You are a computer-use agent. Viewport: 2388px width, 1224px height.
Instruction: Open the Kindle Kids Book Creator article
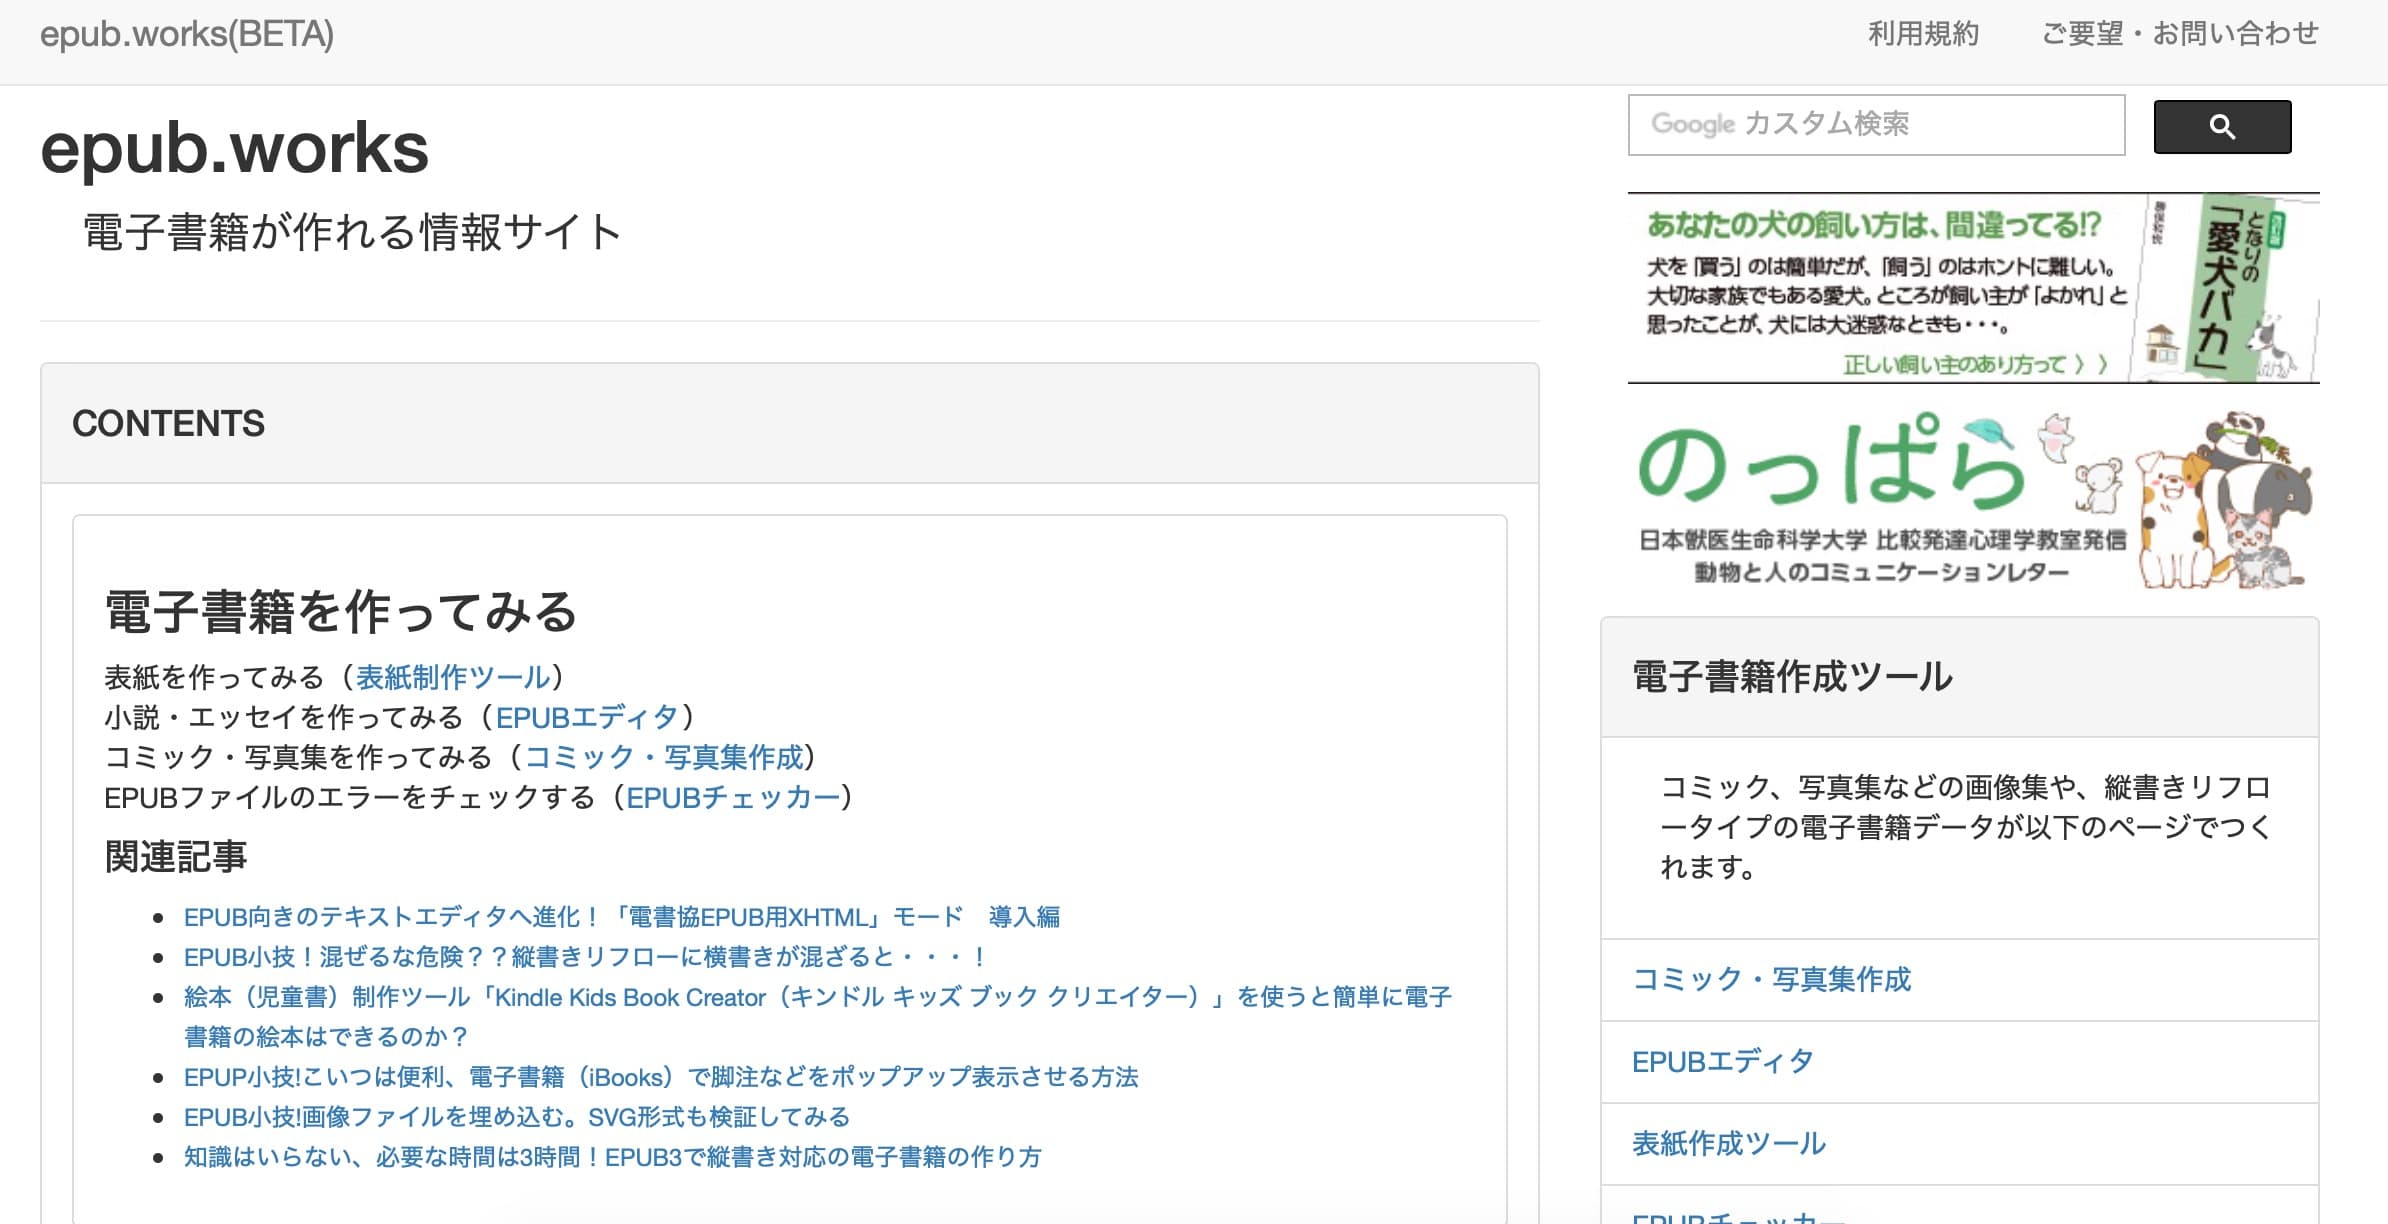(818, 996)
